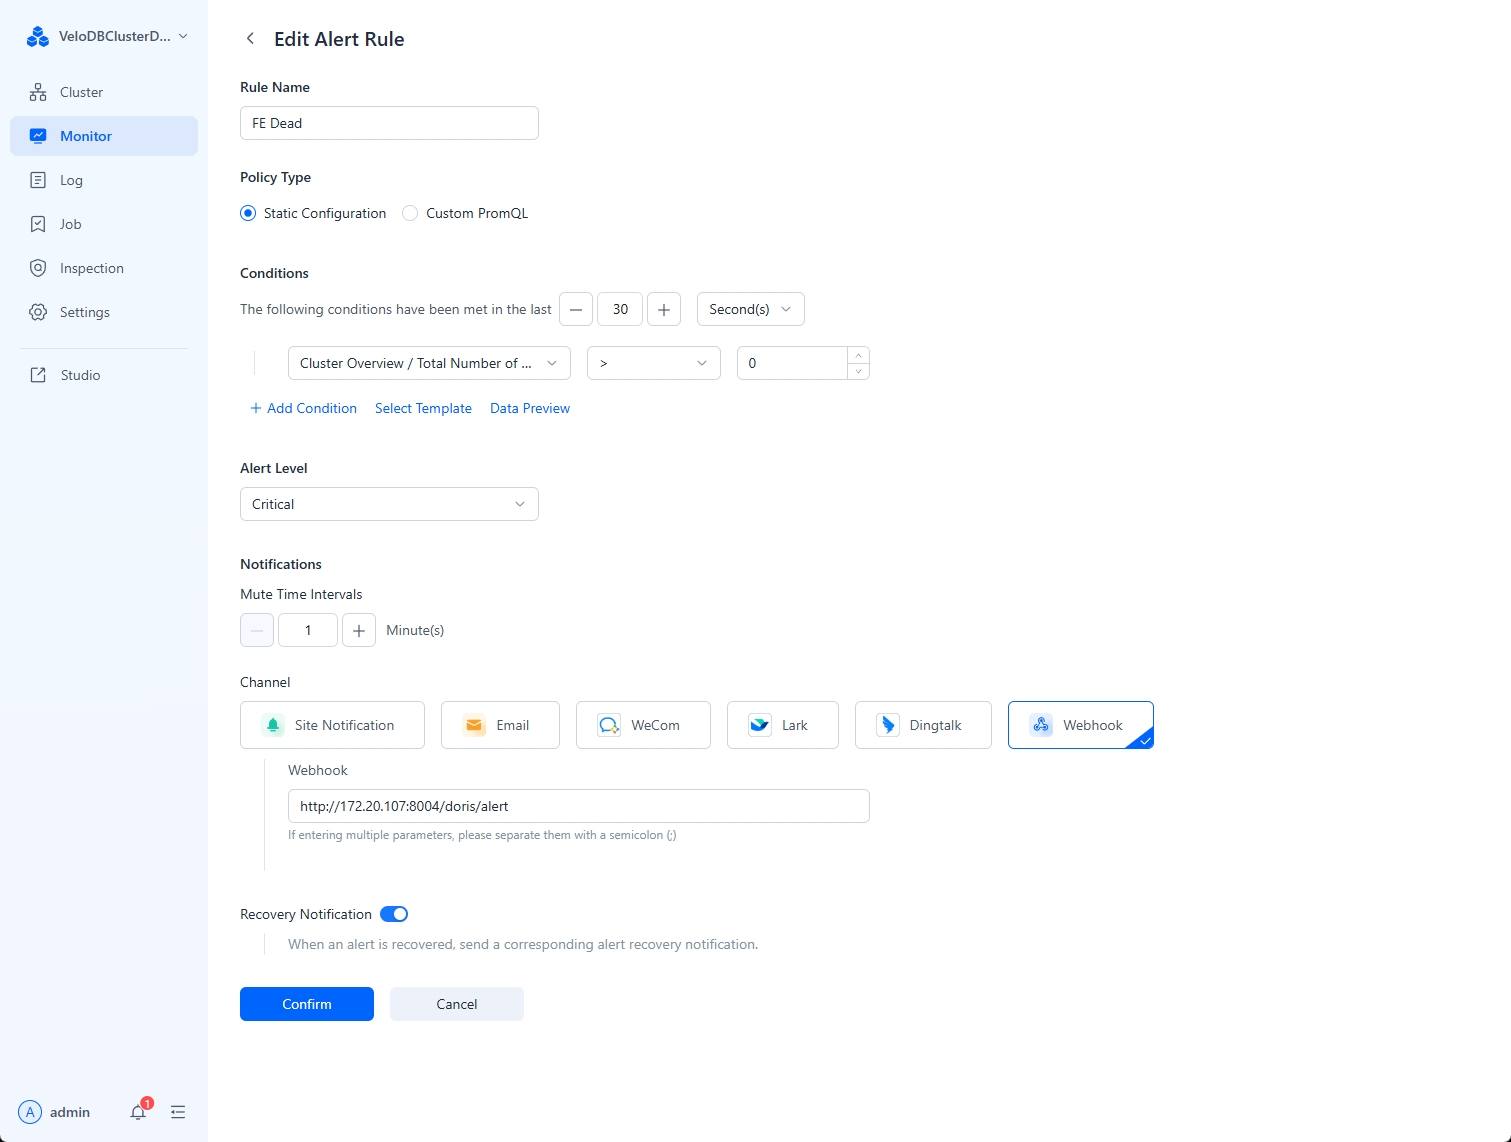The image size is (1511, 1142).
Task: Choose Custom PromQL policy type
Action: (409, 213)
